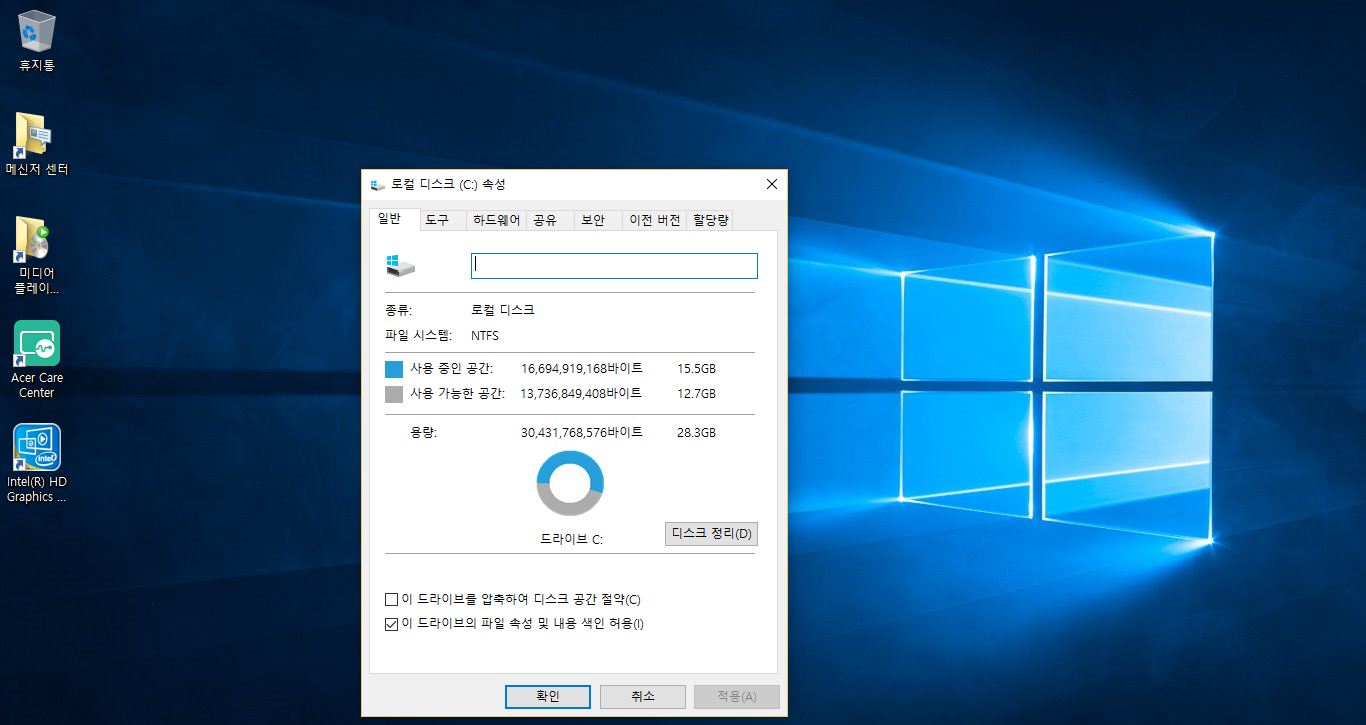
Task: Click the 13,736,849,408바이트 free space value
Action: pos(582,394)
